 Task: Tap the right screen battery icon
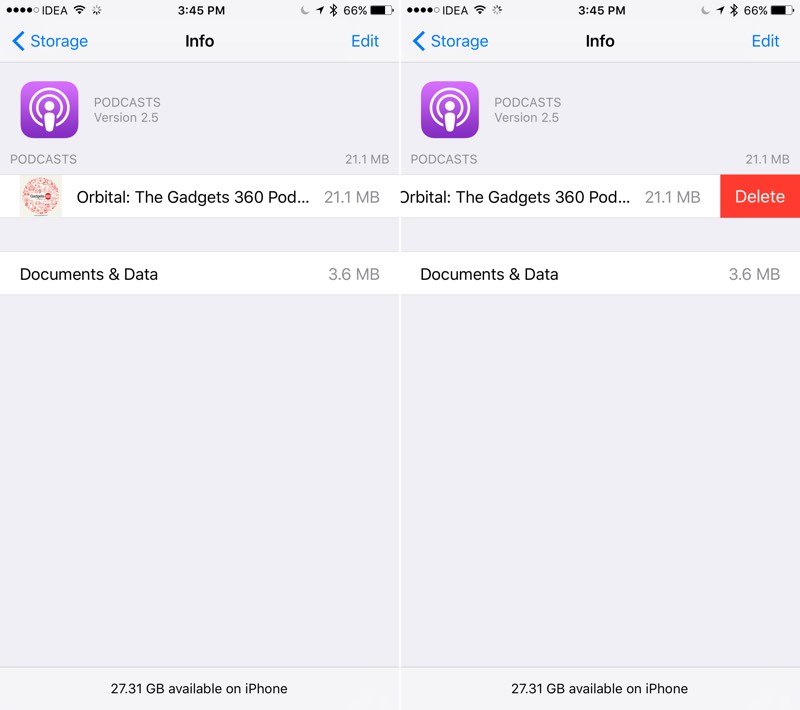783,10
